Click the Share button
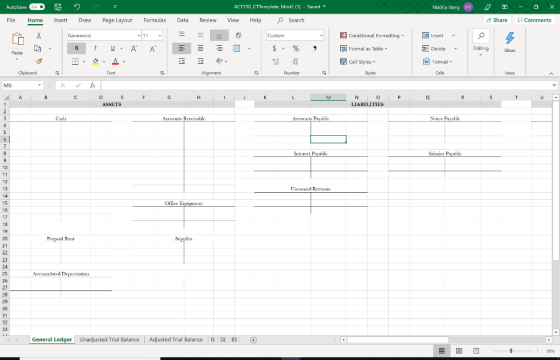560x360 pixels. [496, 20]
